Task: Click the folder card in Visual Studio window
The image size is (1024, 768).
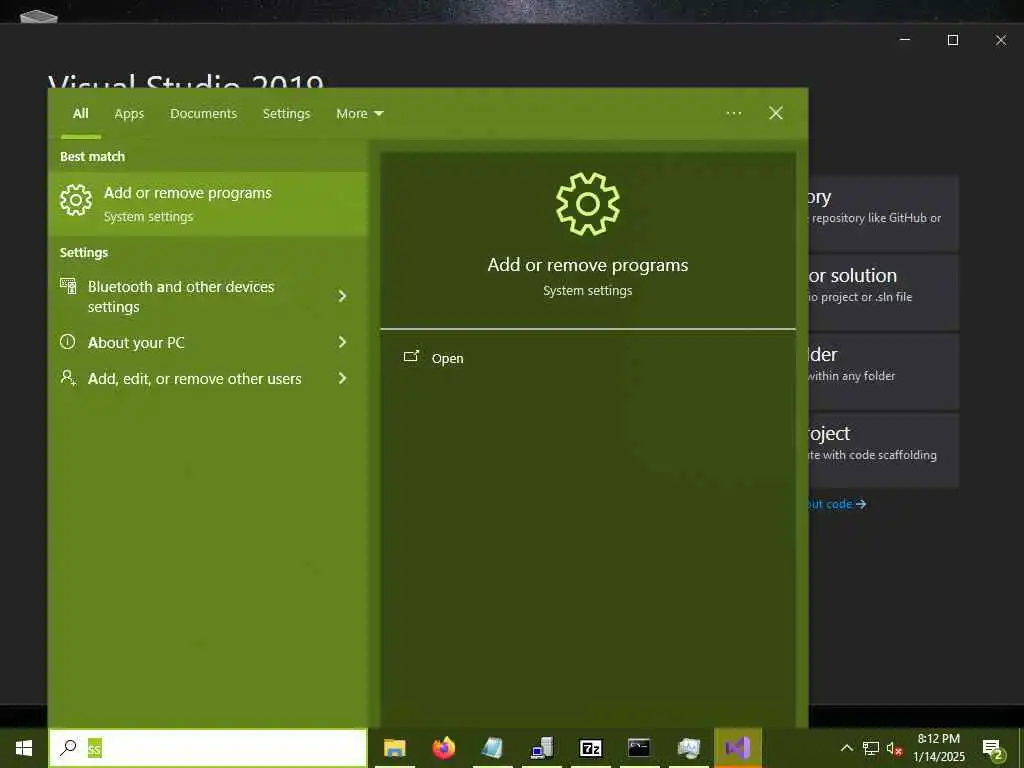Action: pos(884,372)
